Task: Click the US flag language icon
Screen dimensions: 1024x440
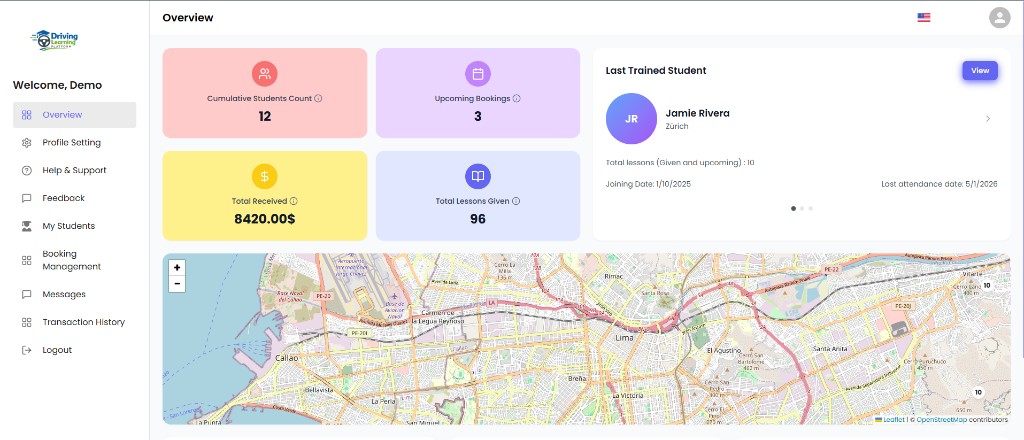Action: [923, 18]
